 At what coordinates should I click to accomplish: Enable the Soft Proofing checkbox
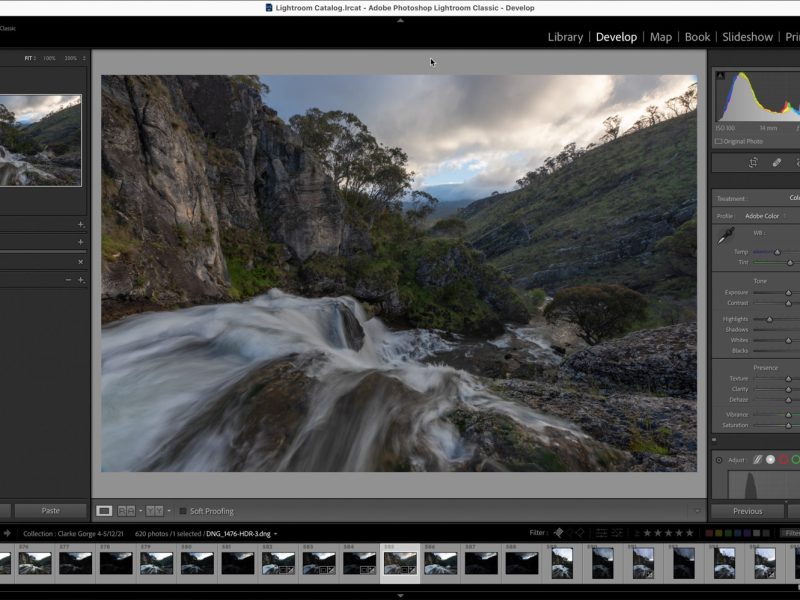[x=184, y=510]
